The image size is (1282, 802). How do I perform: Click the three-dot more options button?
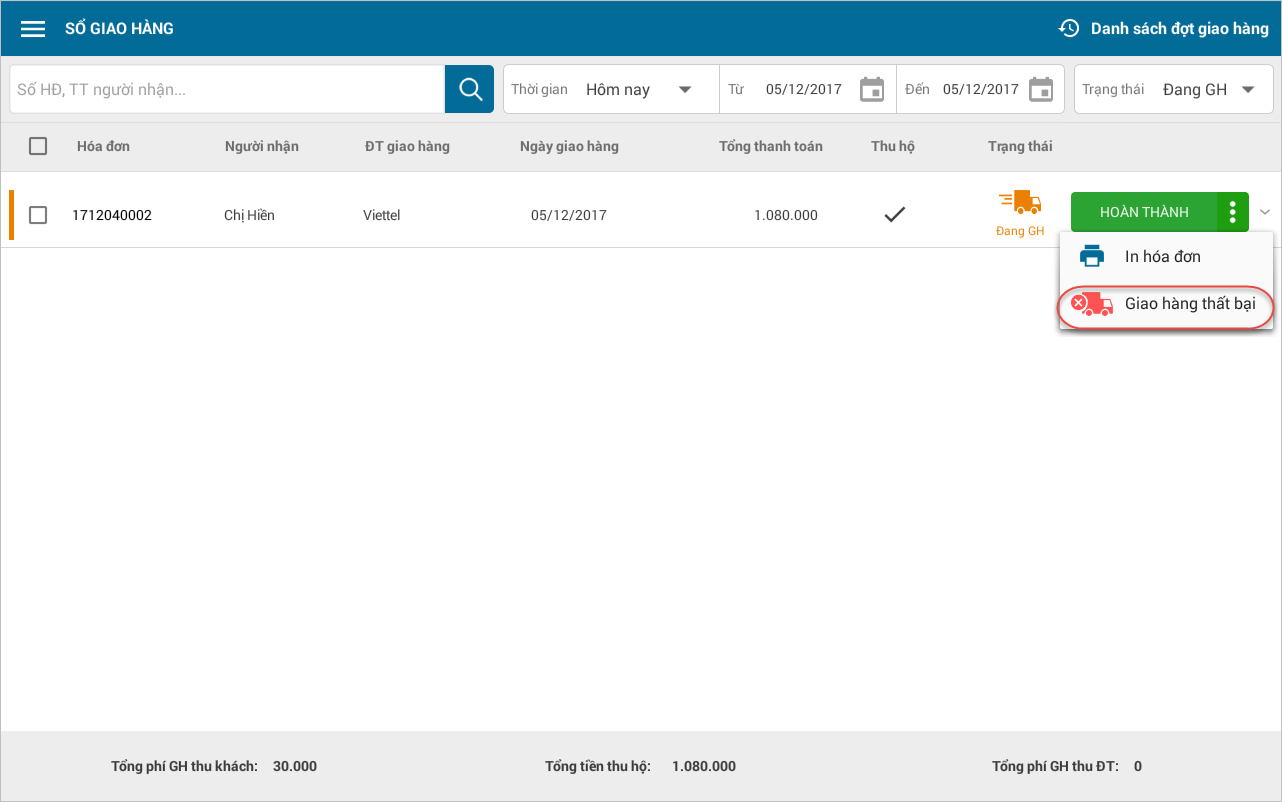(x=1233, y=212)
